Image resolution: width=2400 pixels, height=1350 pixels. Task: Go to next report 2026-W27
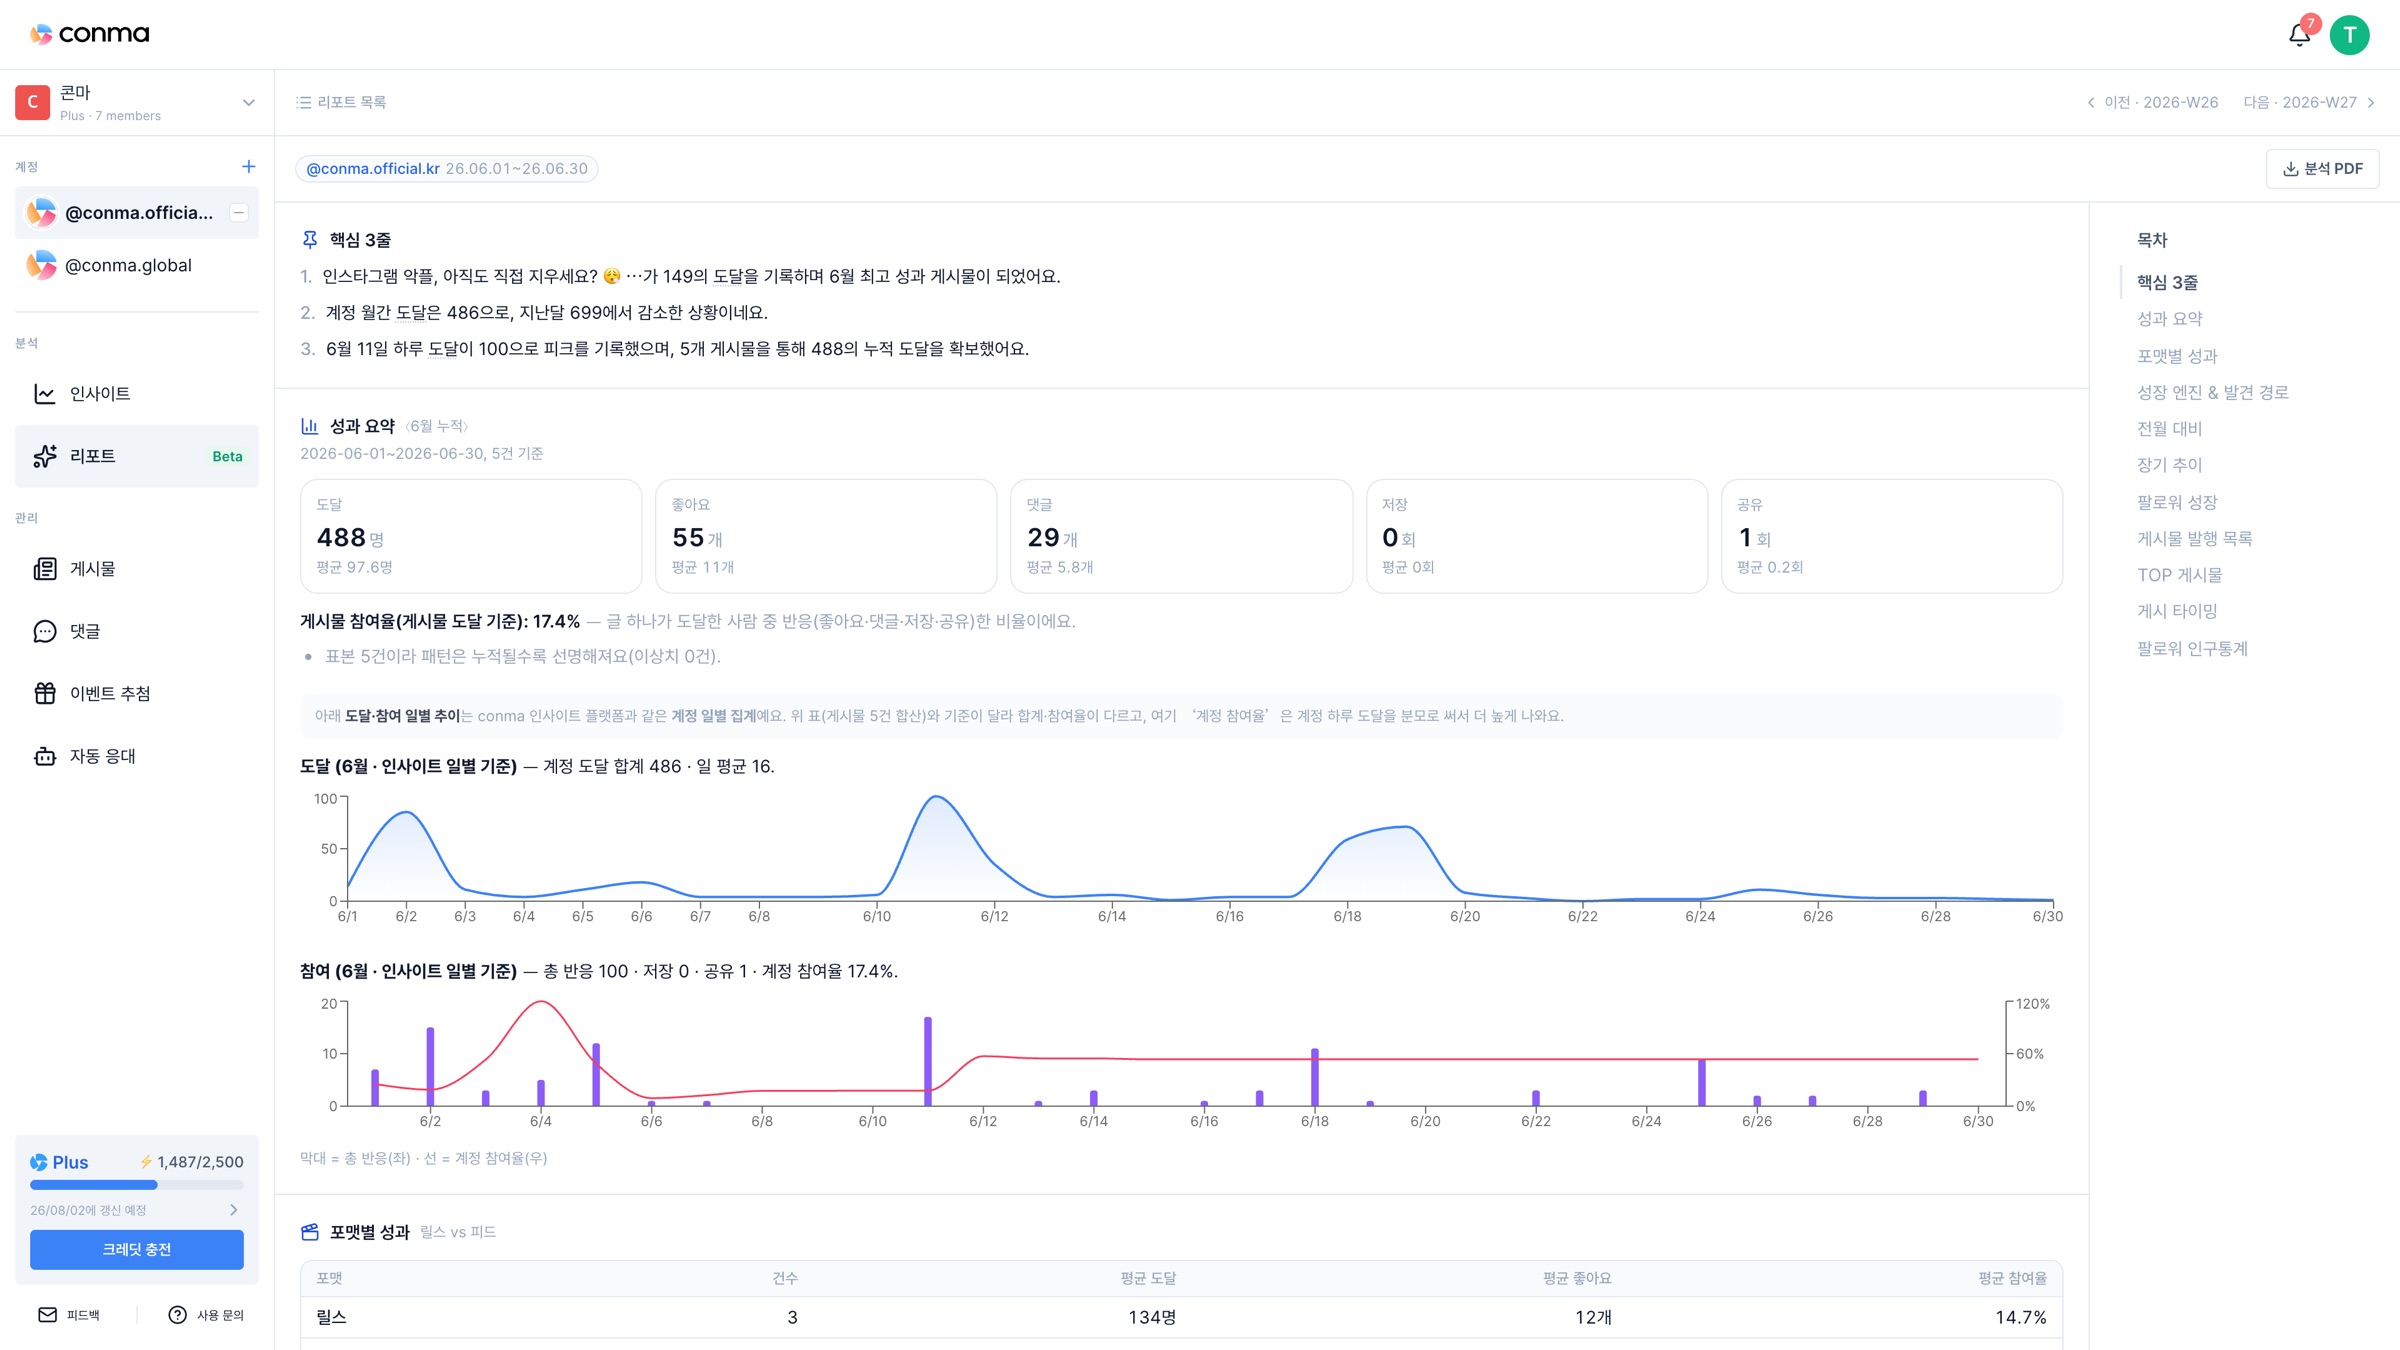2309,103
